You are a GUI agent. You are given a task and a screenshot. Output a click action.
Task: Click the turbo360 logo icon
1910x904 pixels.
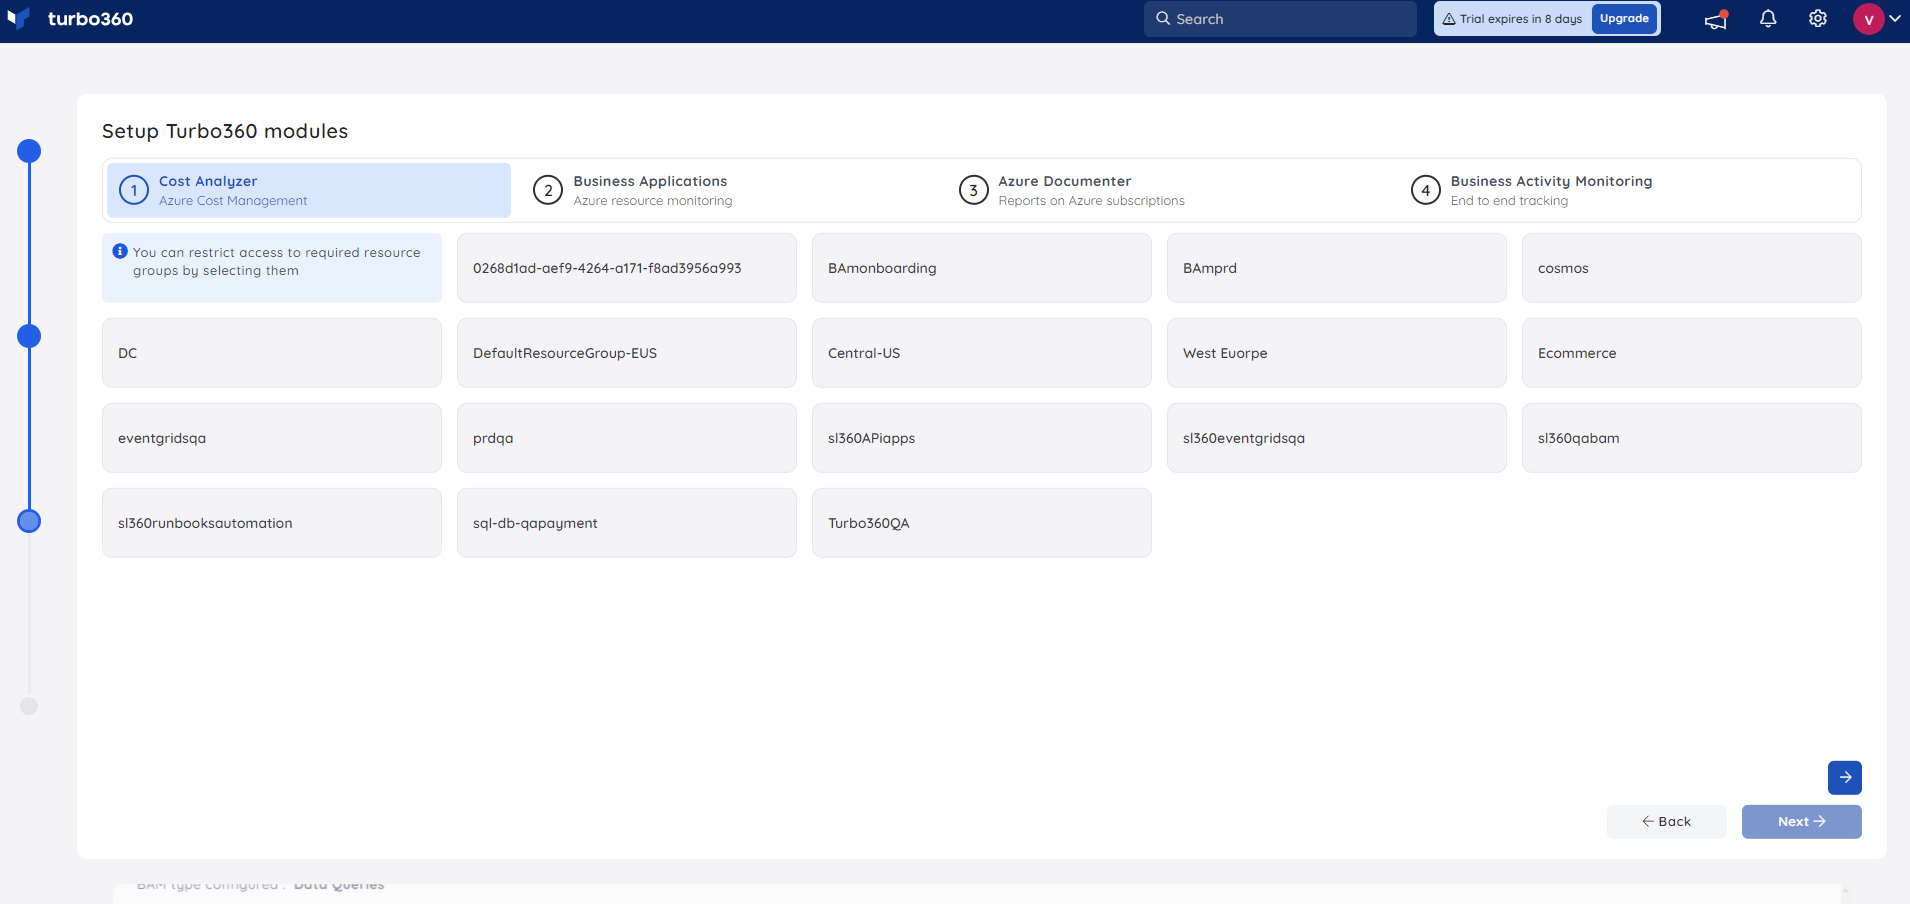(x=18, y=18)
